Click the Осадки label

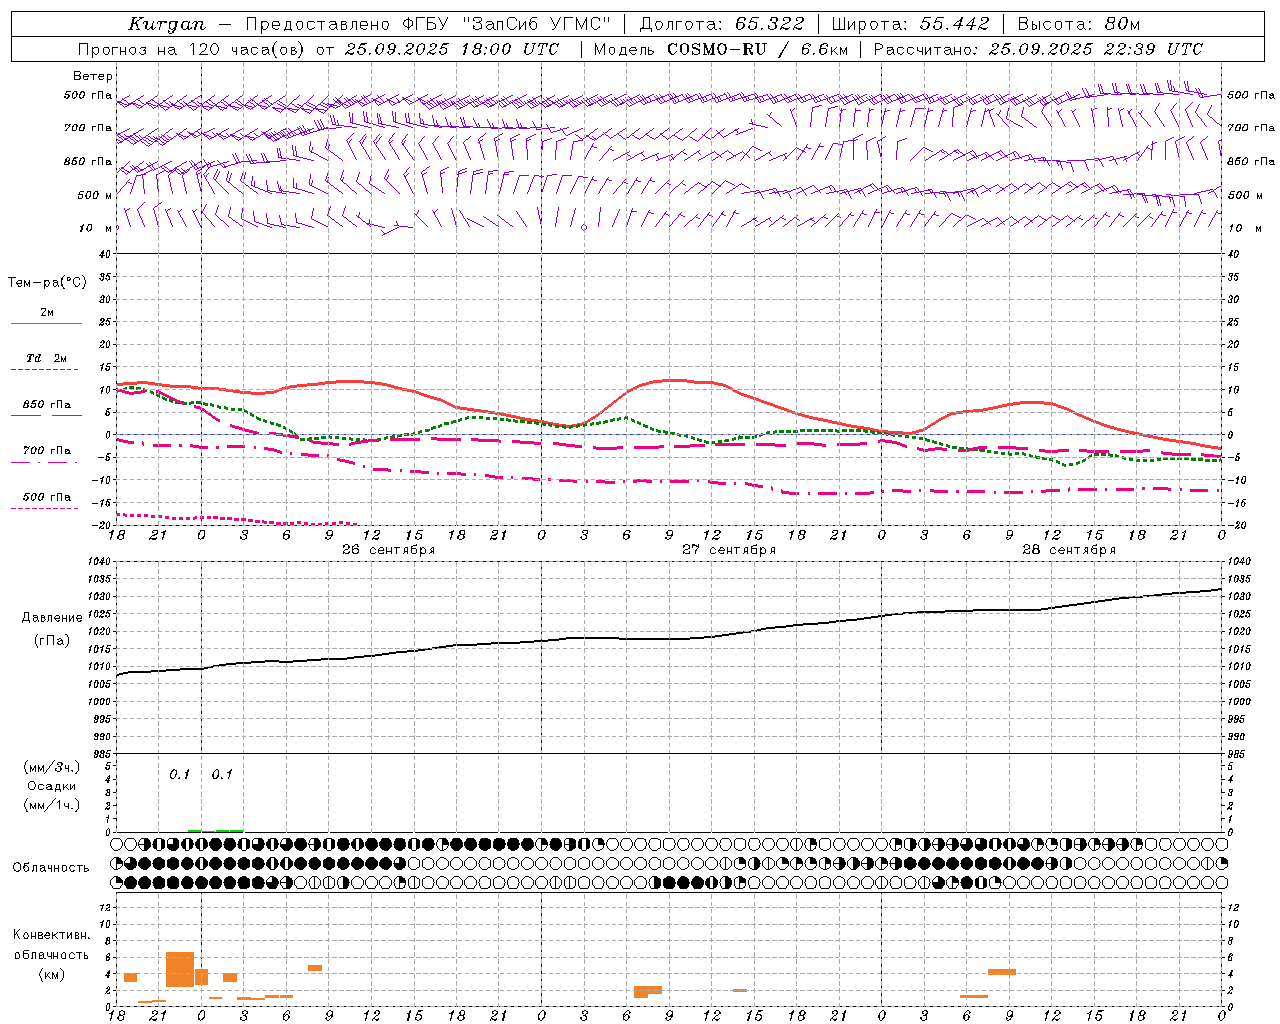[x=52, y=786]
